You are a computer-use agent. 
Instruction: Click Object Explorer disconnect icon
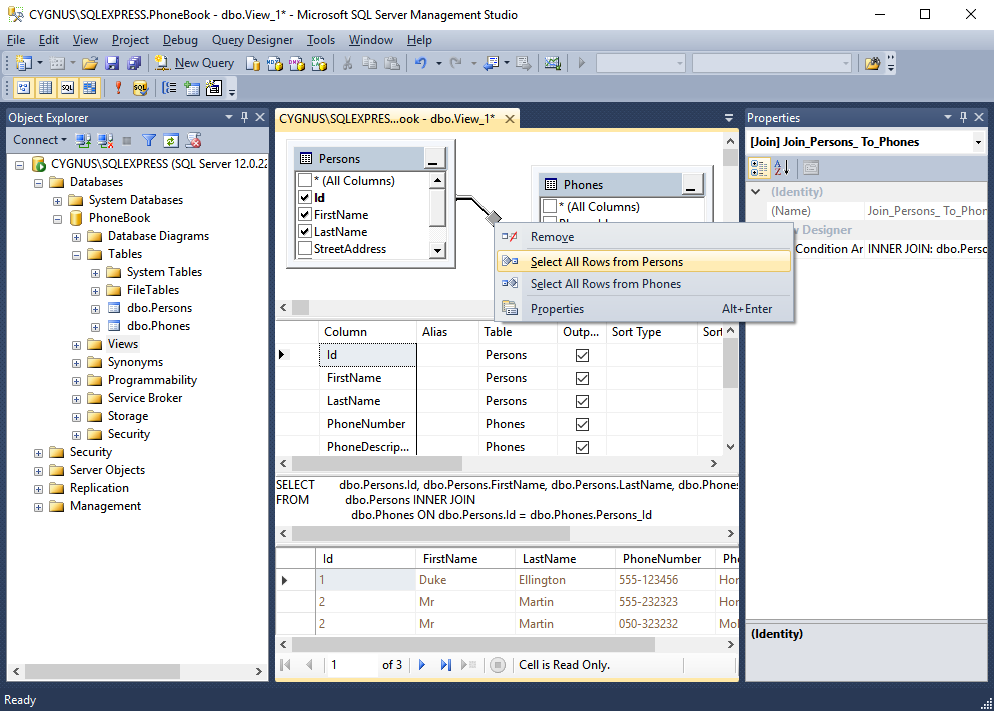pos(105,140)
